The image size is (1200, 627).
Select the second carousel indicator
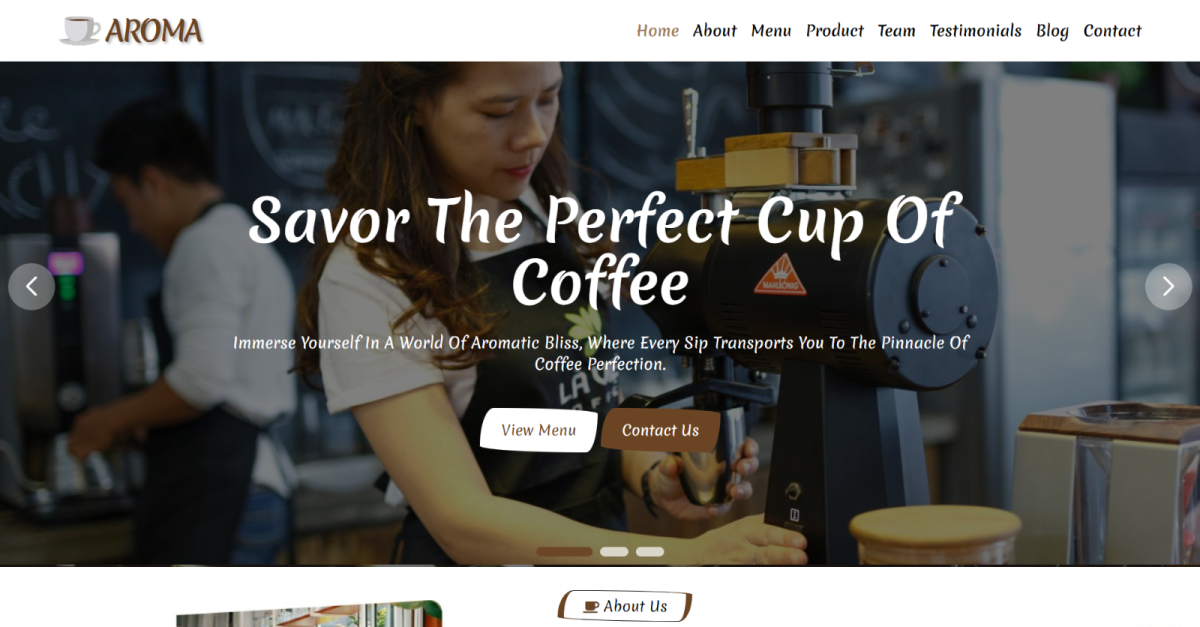coord(614,551)
